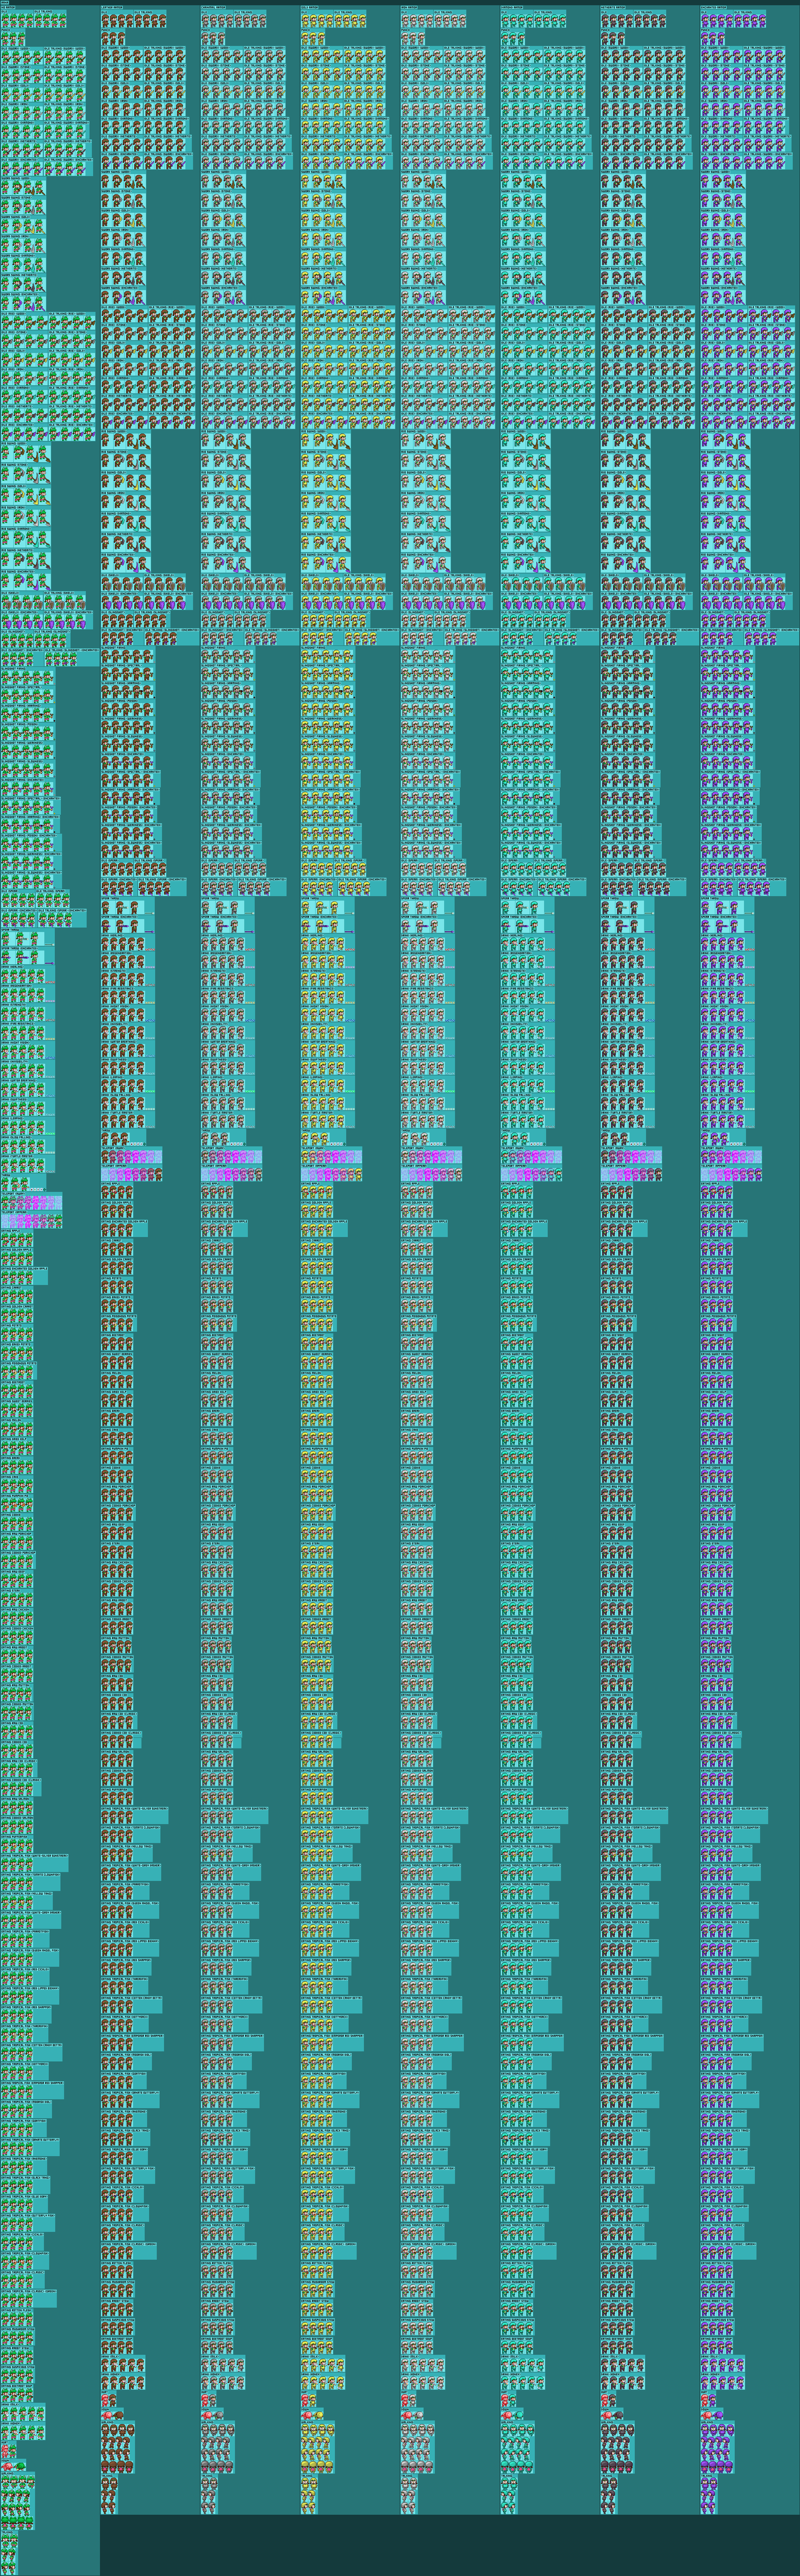The height and width of the screenshot is (2576, 800).
Task: Select the yellow gold armor Idle sprite row
Action: pyautogui.click(x=317, y=20)
